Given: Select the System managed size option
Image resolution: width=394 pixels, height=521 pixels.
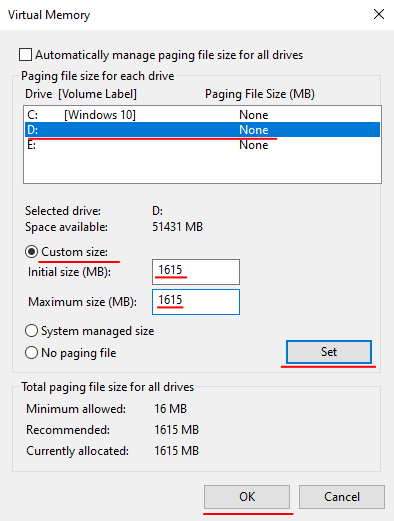Looking at the screenshot, I should coord(31,331).
